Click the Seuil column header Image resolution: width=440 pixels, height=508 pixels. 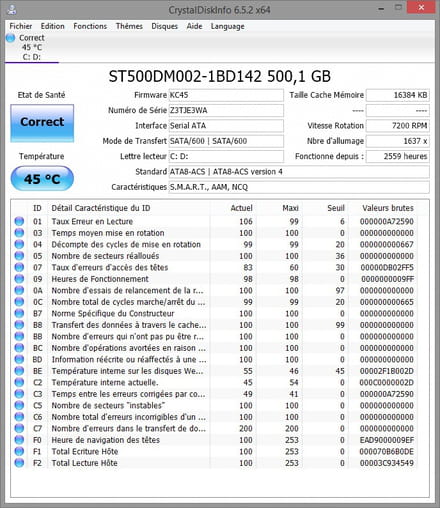(325, 208)
